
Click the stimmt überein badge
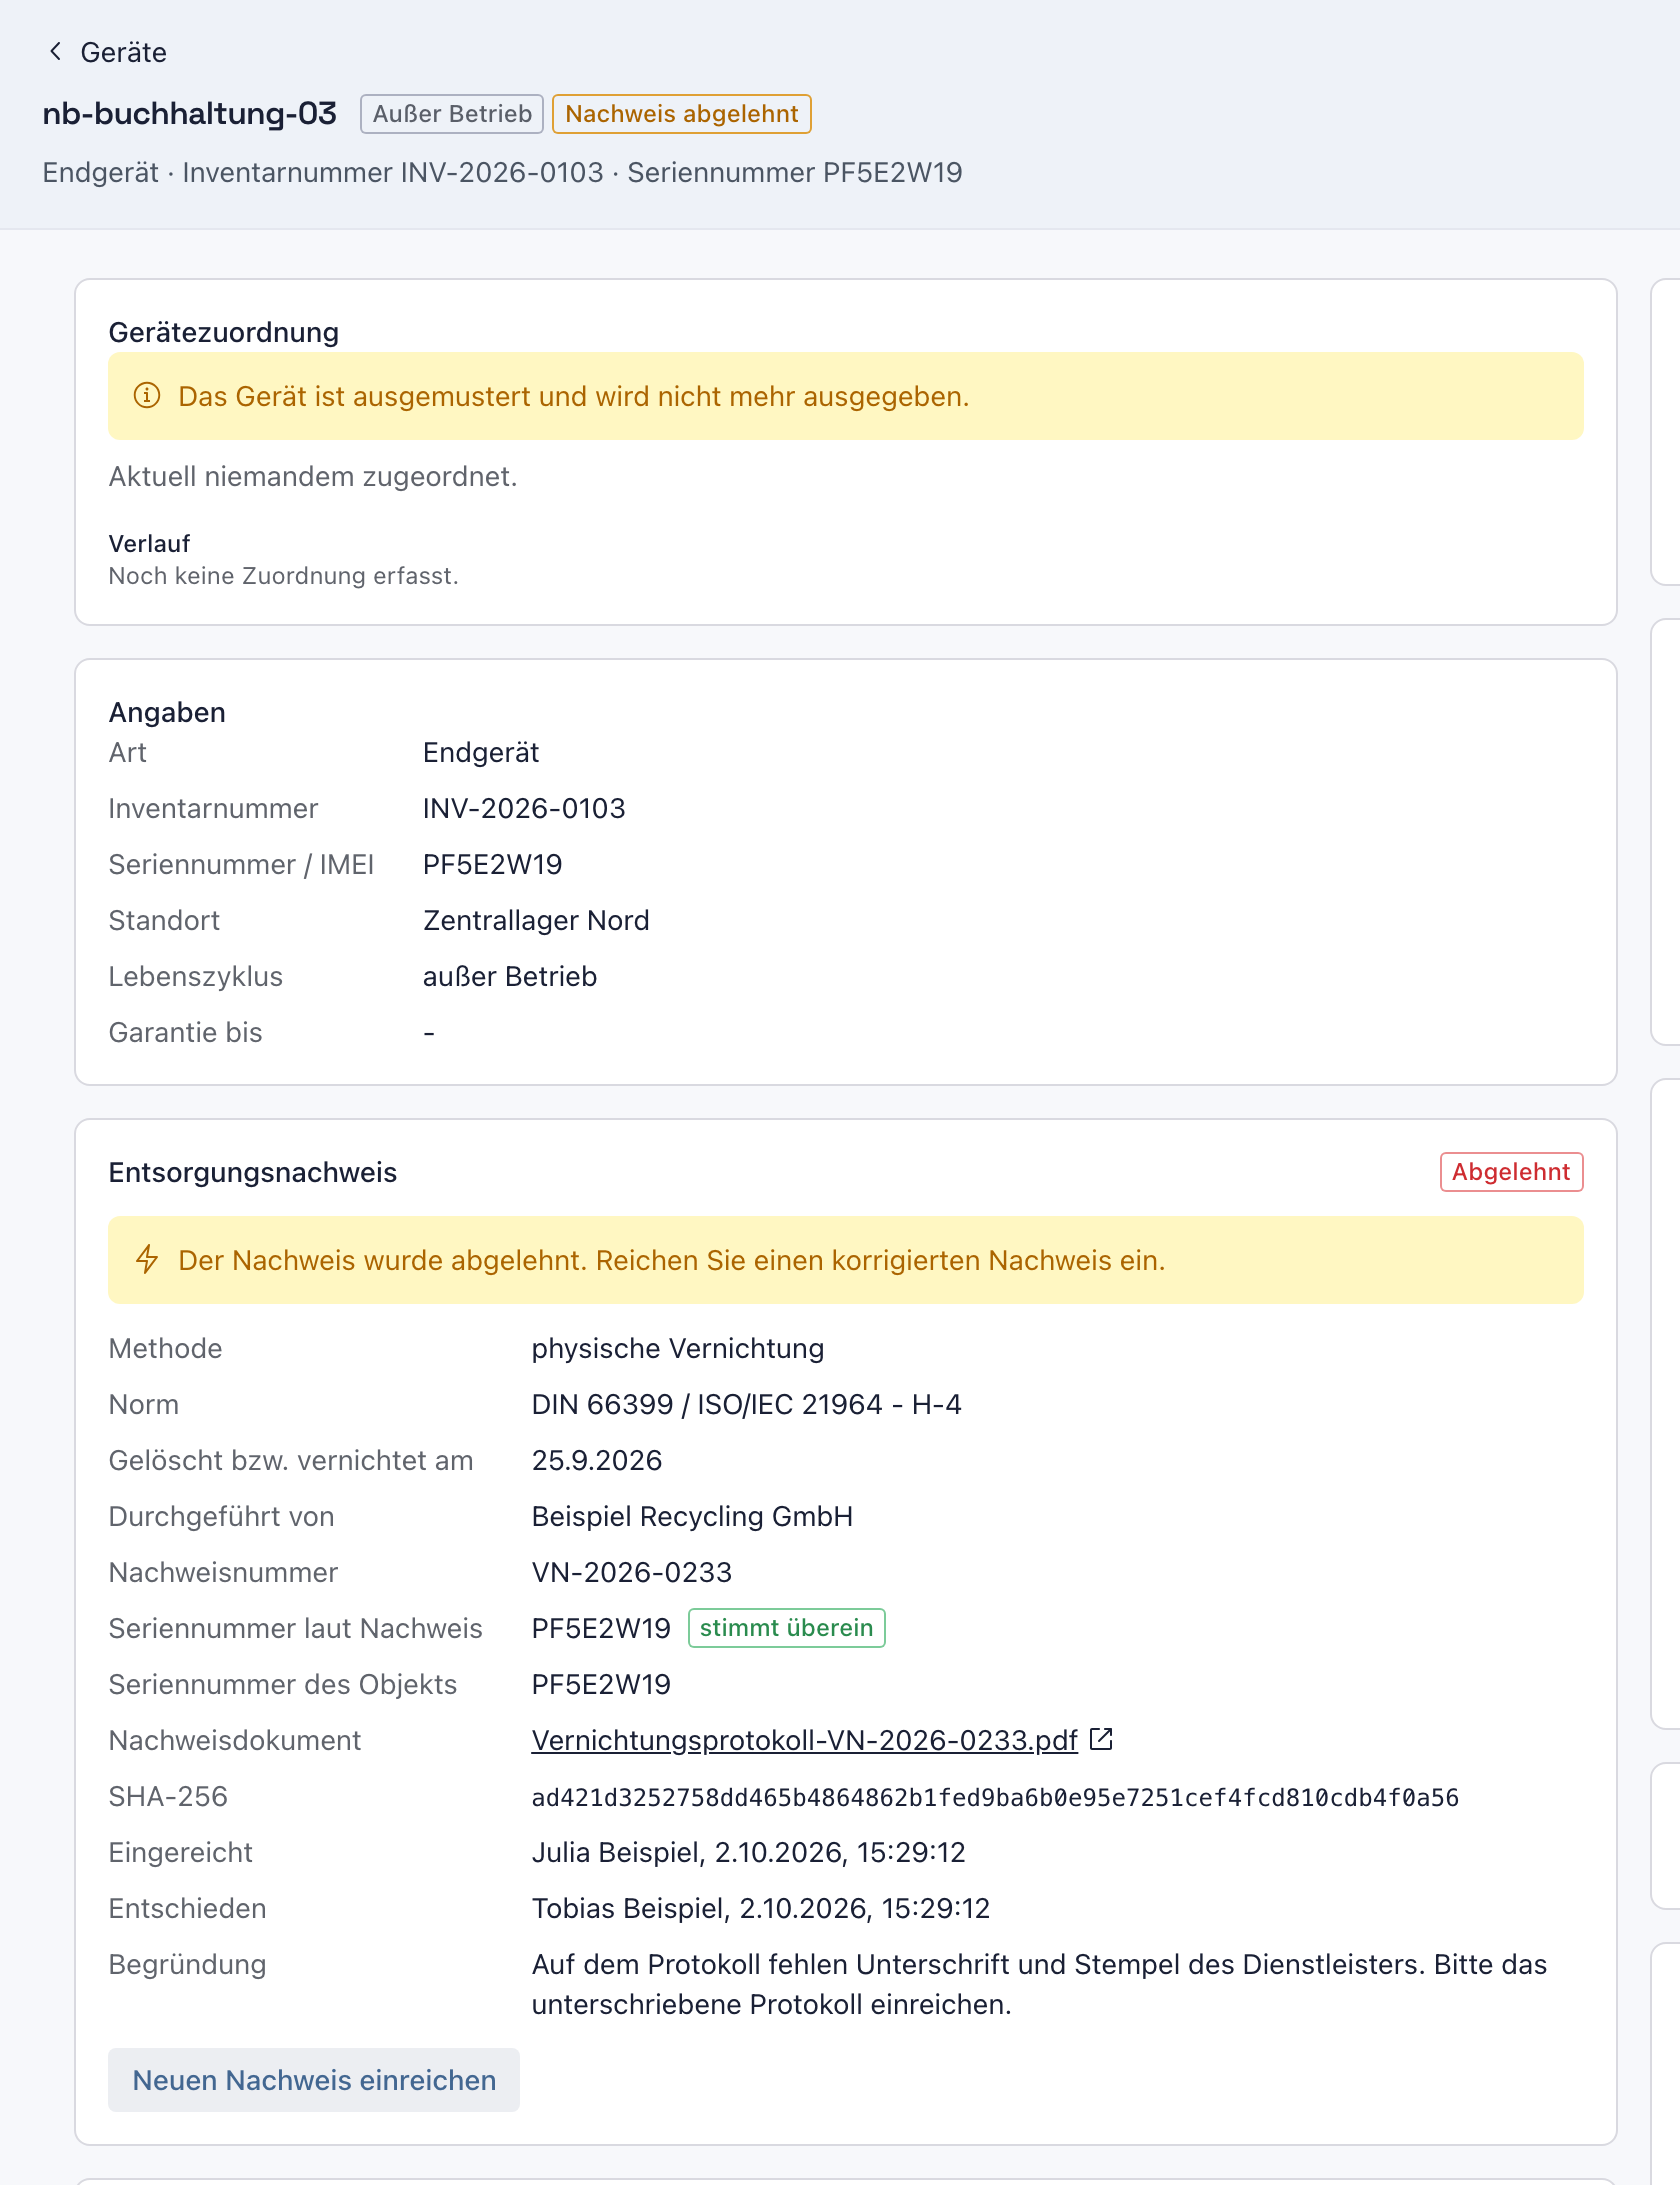pos(786,1628)
